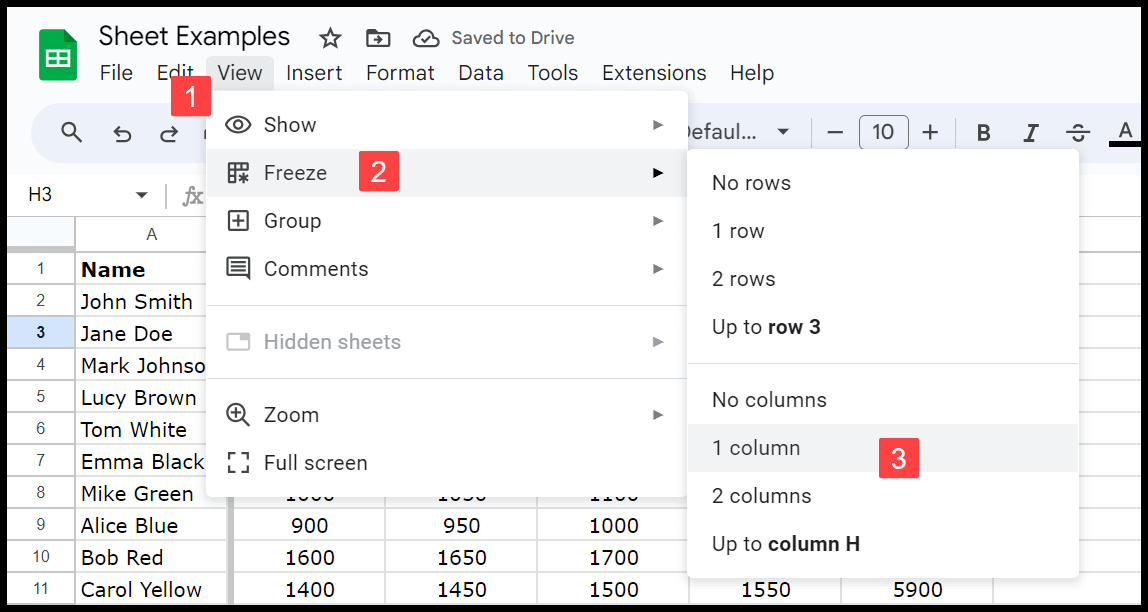The height and width of the screenshot is (612, 1148).
Task: Open the Extensions menu
Action: [x=654, y=73]
